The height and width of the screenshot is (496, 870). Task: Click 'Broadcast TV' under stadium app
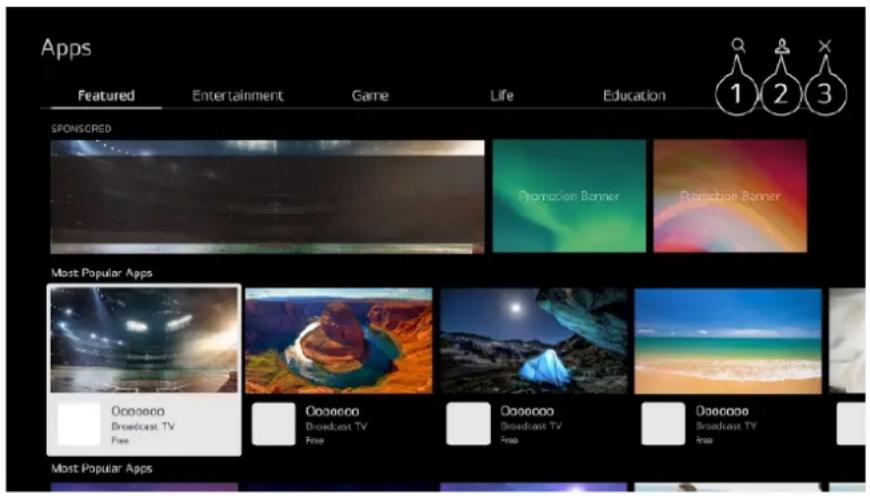143,427
